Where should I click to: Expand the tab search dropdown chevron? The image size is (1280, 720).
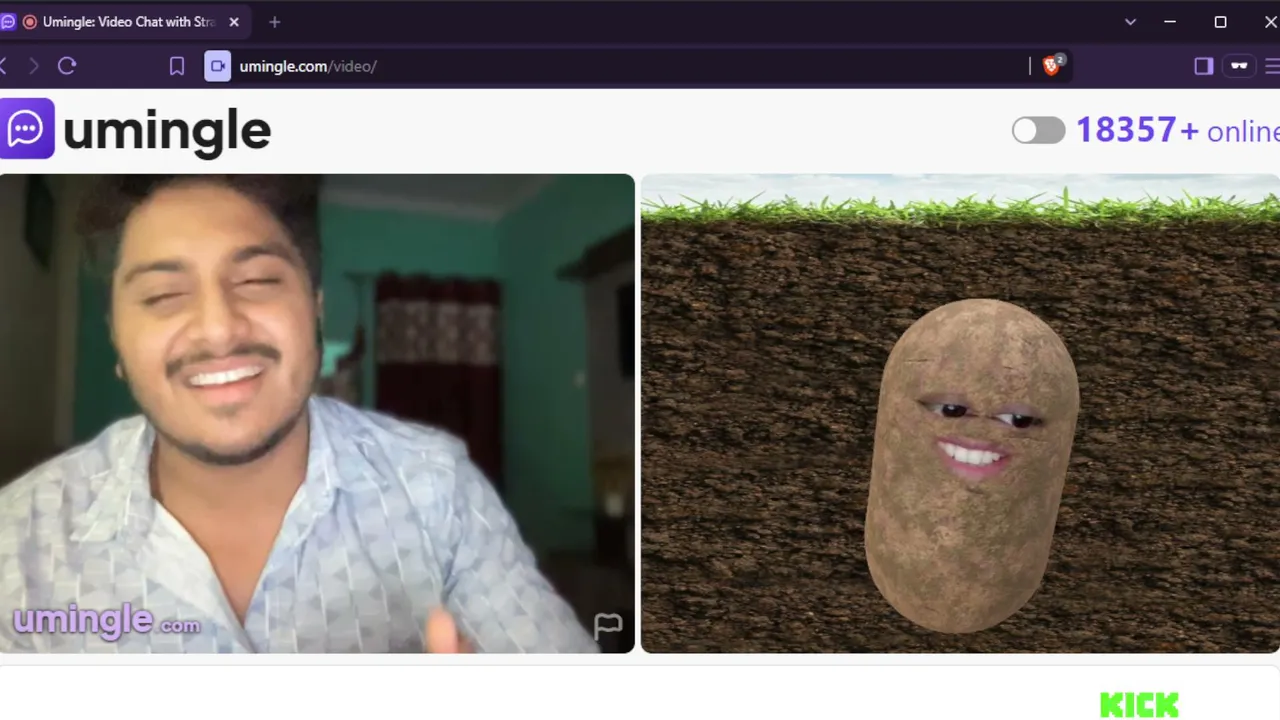pyautogui.click(x=1130, y=21)
